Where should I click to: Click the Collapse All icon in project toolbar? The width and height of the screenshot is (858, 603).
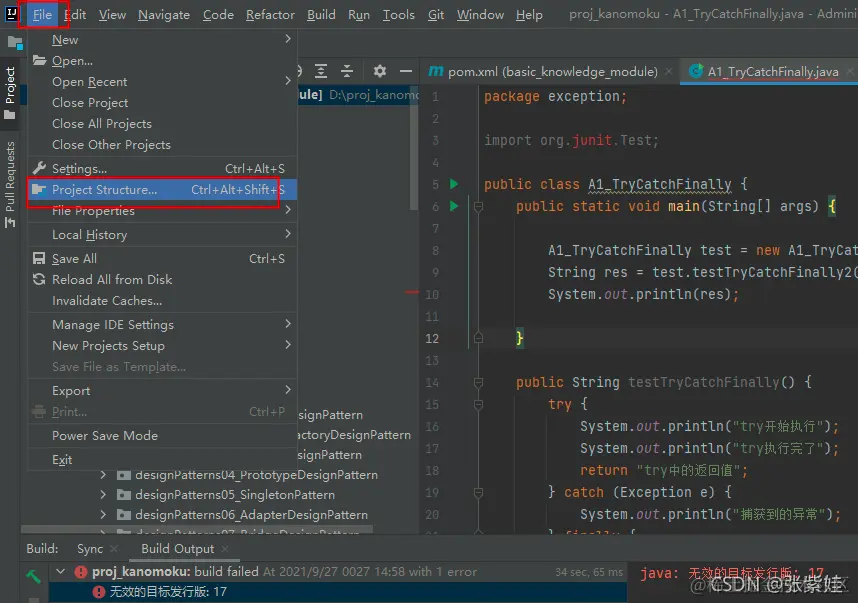pyautogui.click(x=347, y=71)
